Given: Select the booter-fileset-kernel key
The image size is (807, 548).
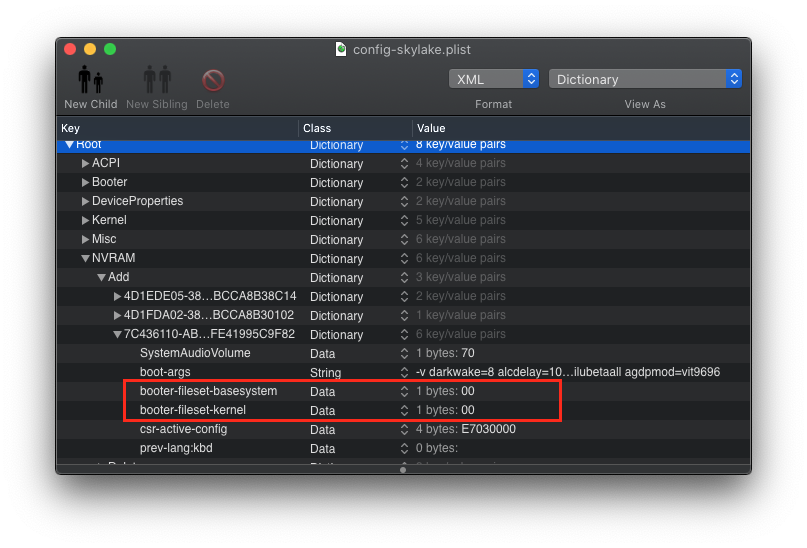Looking at the screenshot, I should tap(193, 410).
